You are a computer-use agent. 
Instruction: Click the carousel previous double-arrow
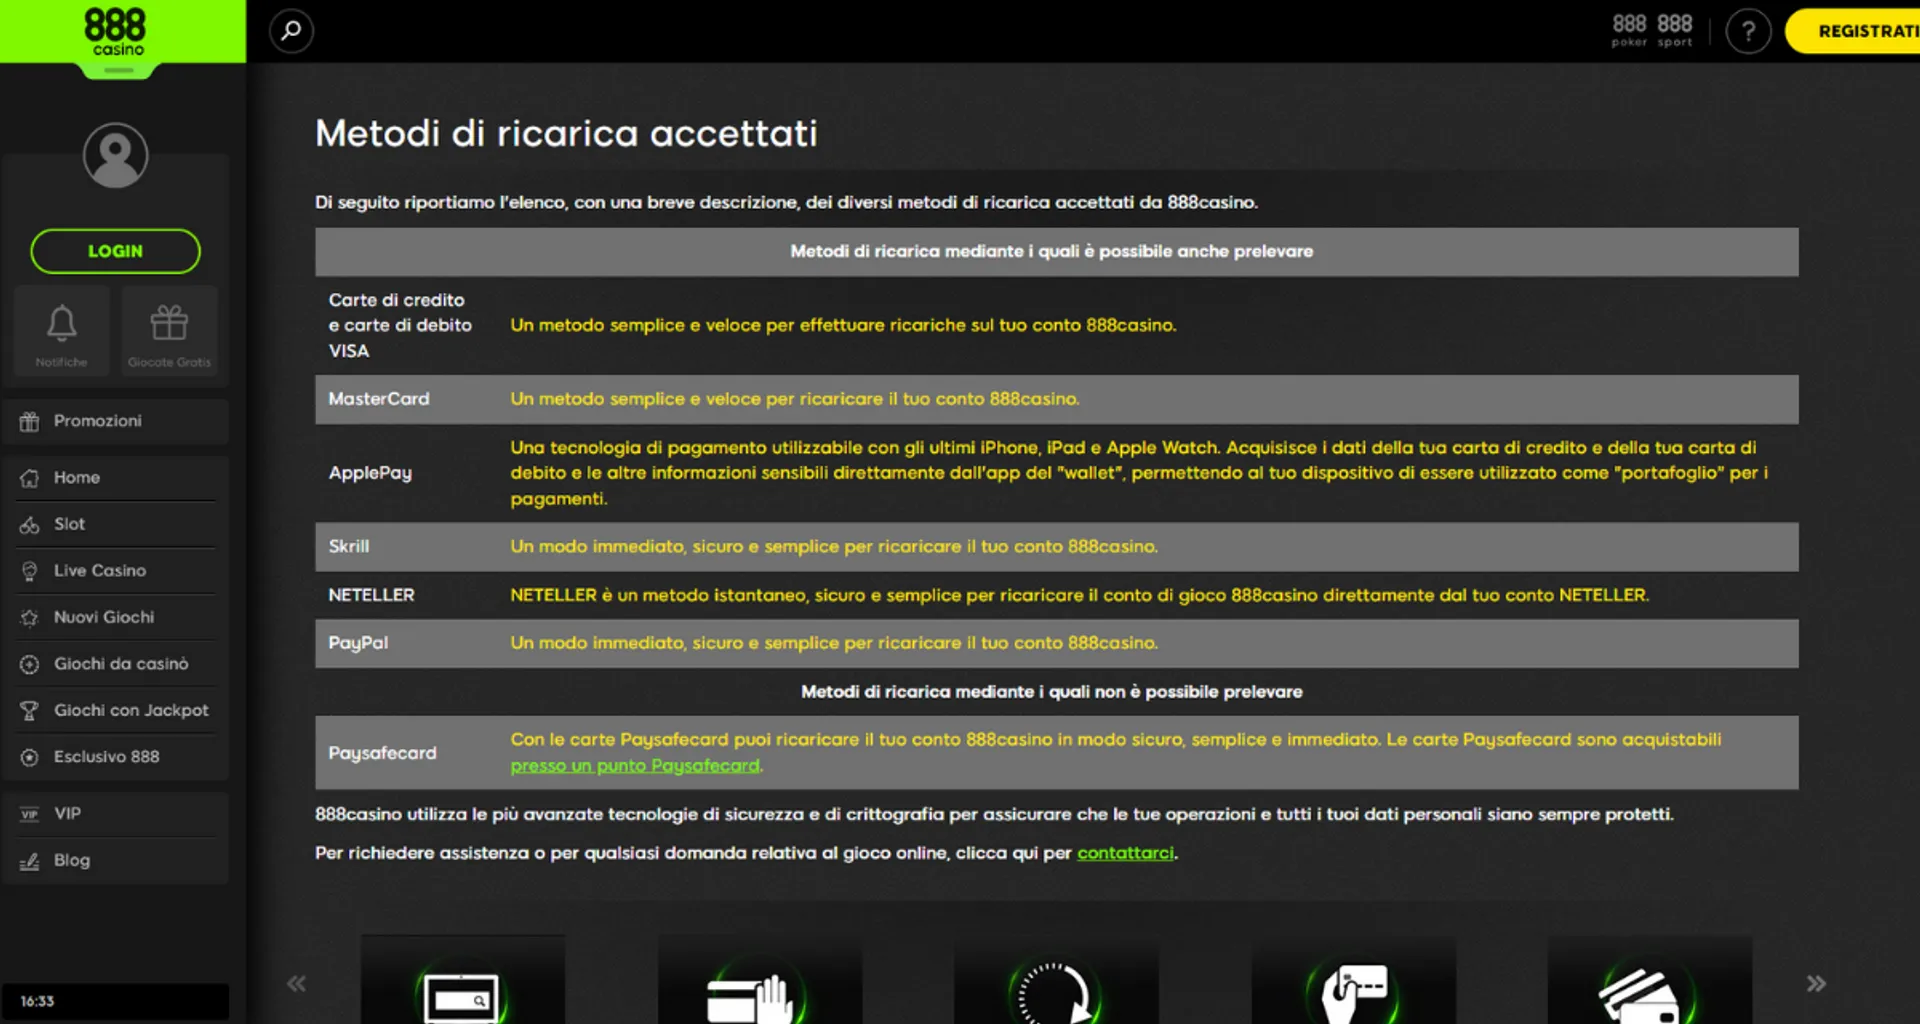pos(296,983)
